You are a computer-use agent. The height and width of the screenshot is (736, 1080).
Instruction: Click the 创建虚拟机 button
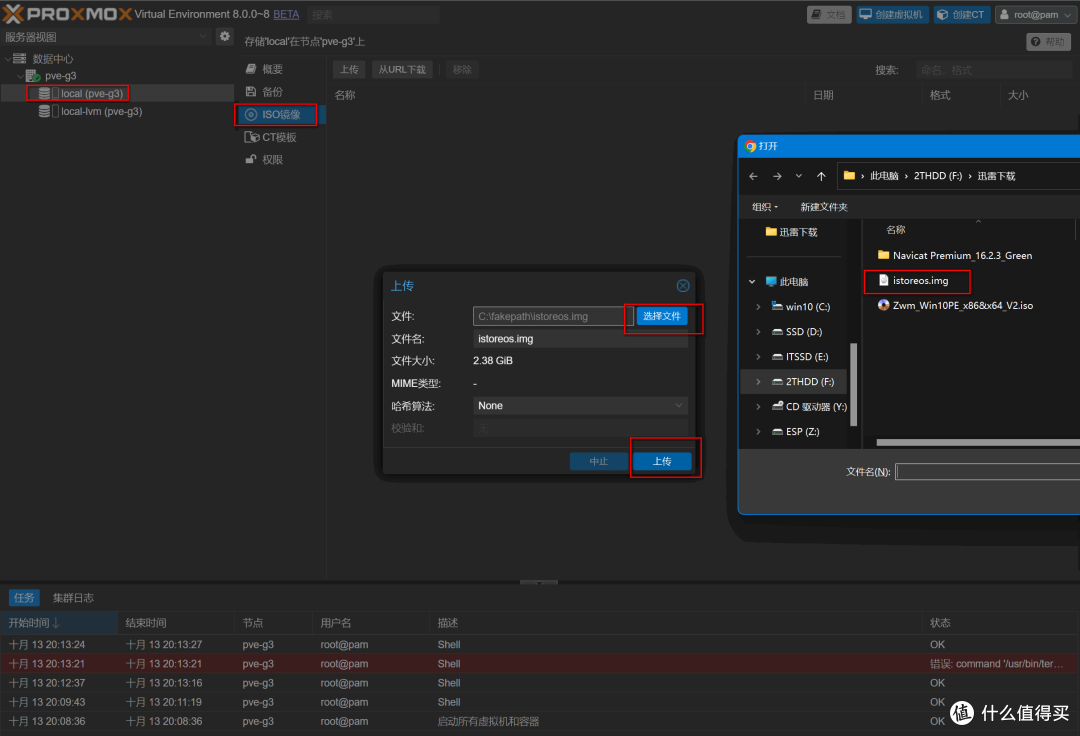coord(892,14)
